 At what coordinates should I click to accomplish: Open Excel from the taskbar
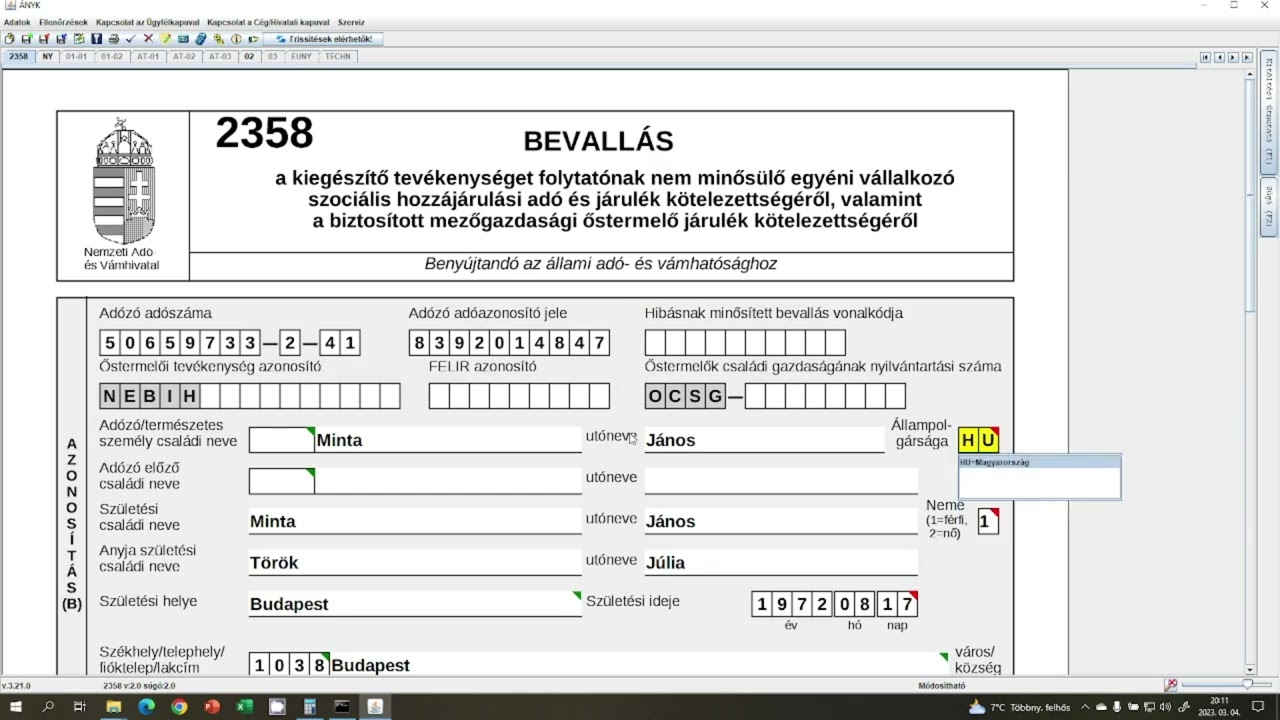pos(244,707)
